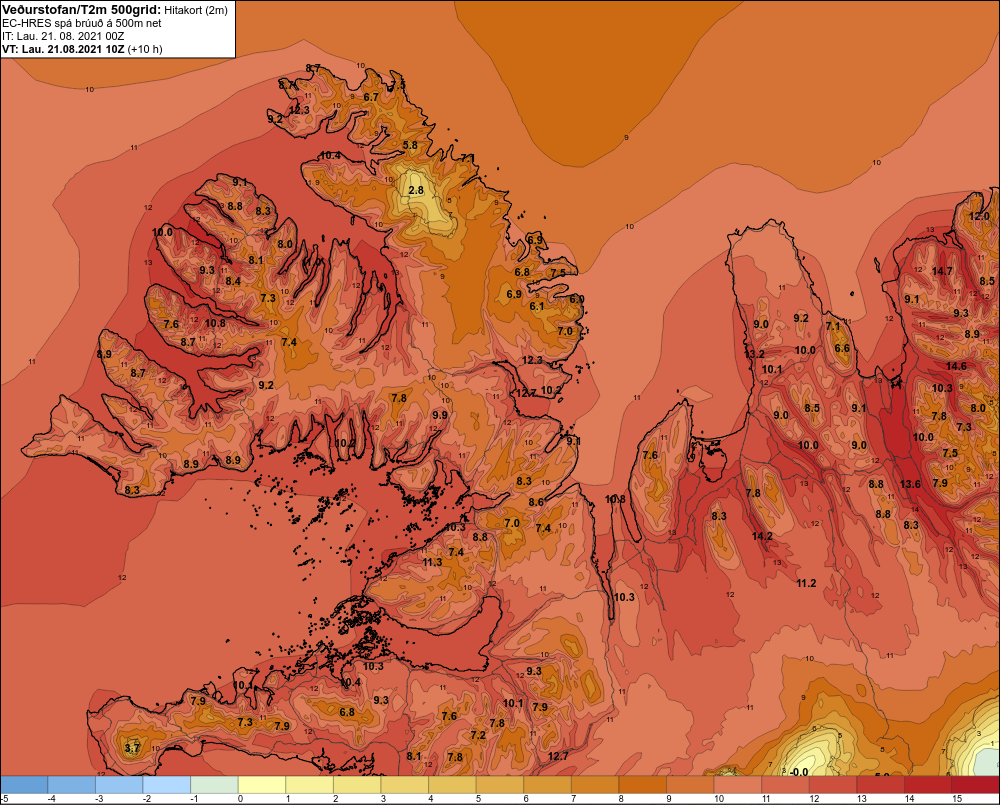Click the legend swatch between -5 and -4

(x=24, y=785)
